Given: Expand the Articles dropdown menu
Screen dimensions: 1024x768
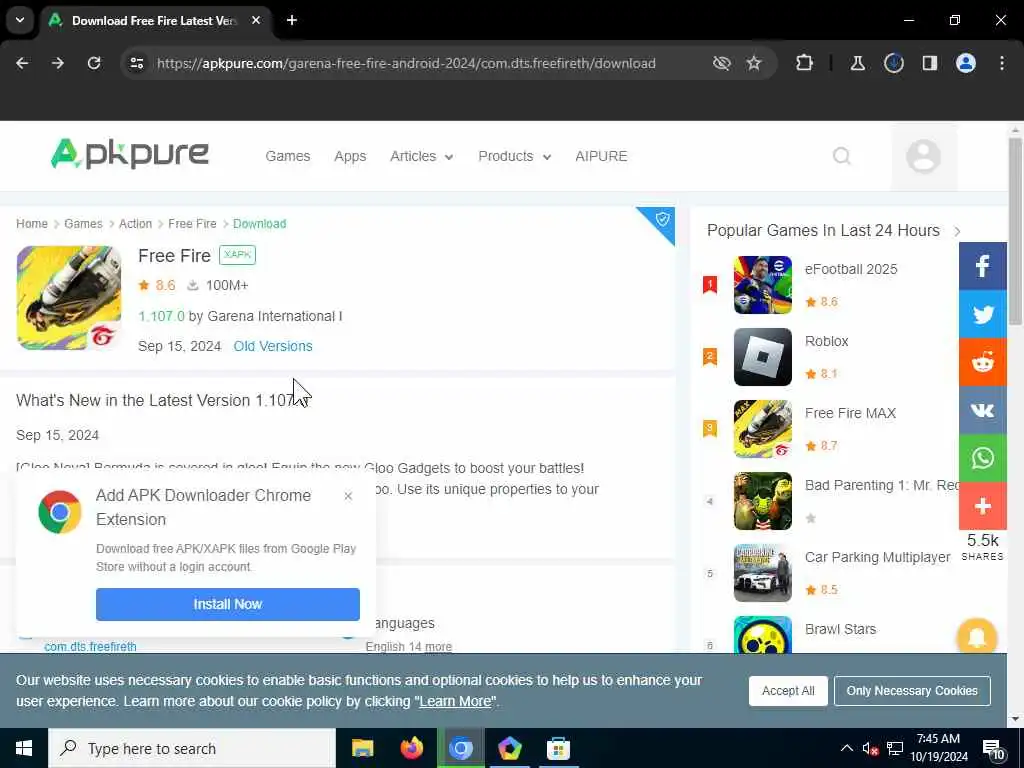Looking at the screenshot, I should tap(422, 156).
